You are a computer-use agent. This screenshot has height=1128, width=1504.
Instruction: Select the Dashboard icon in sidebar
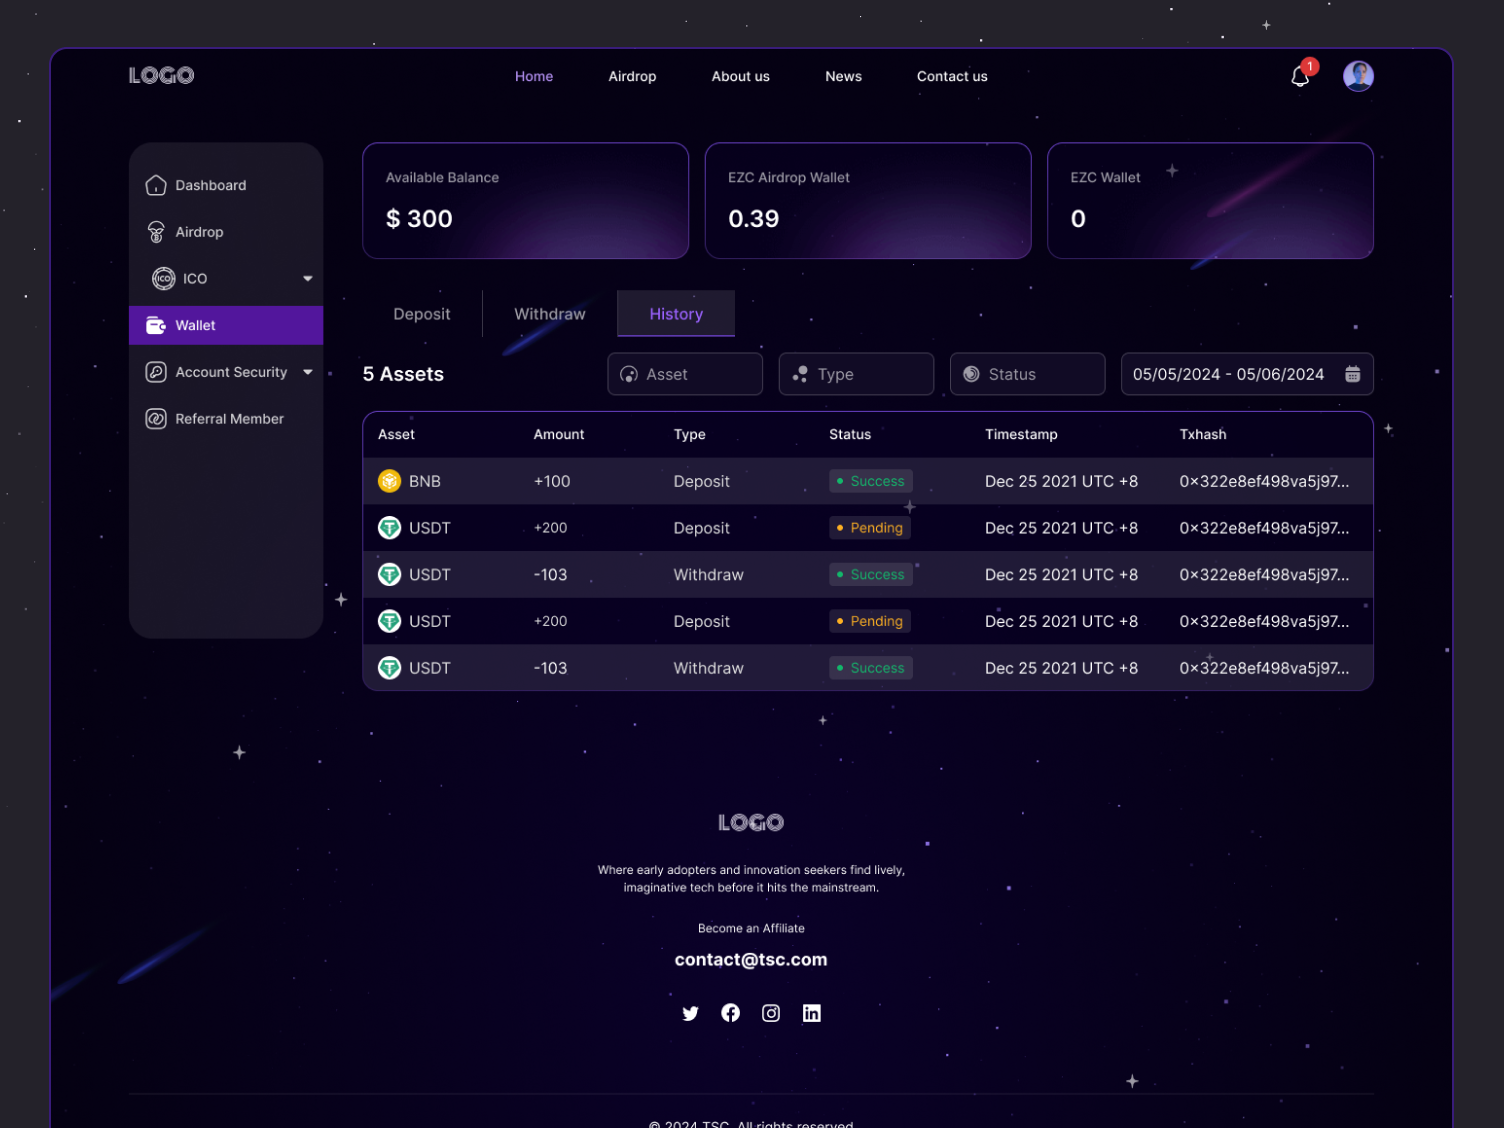(156, 185)
